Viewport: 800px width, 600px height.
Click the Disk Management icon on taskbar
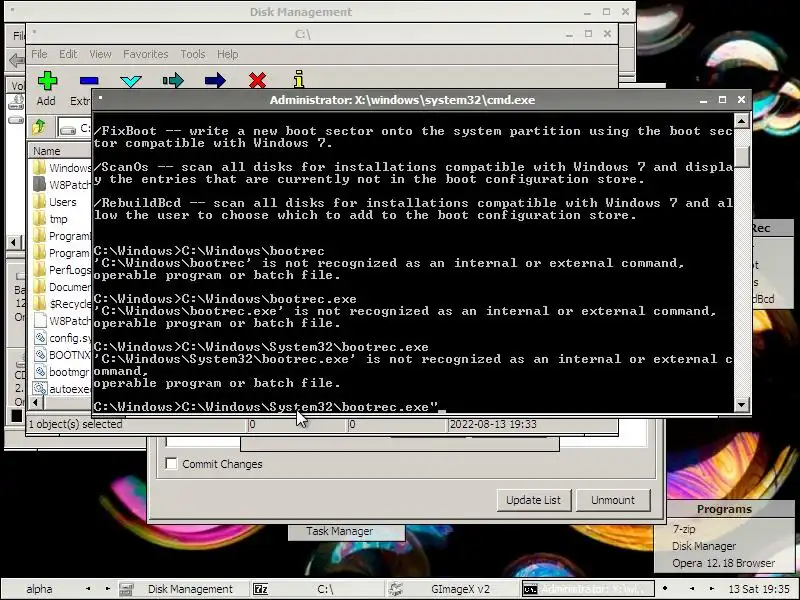(126, 589)
